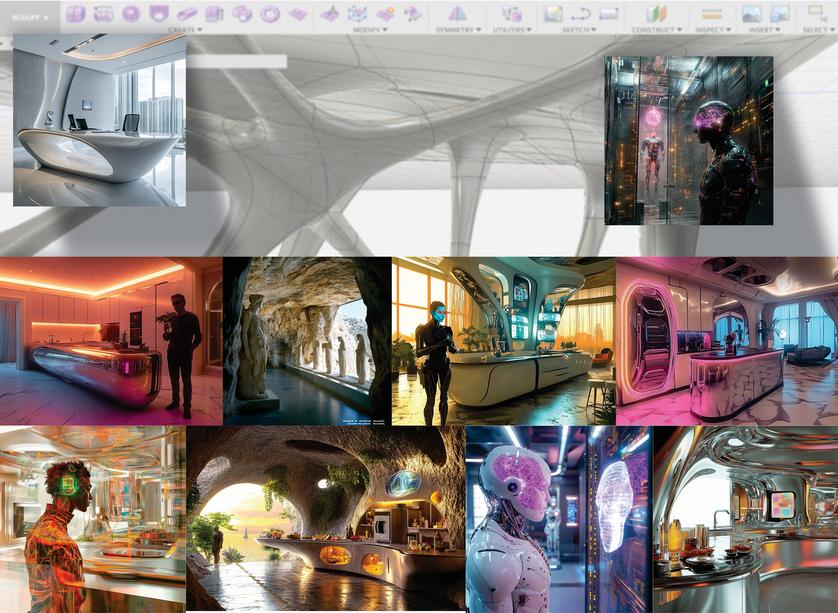Image resolution: width=838 pixels, height=613 pixels.
Task: Click the Create Sketch icon
Action: [x=553, y=13]
